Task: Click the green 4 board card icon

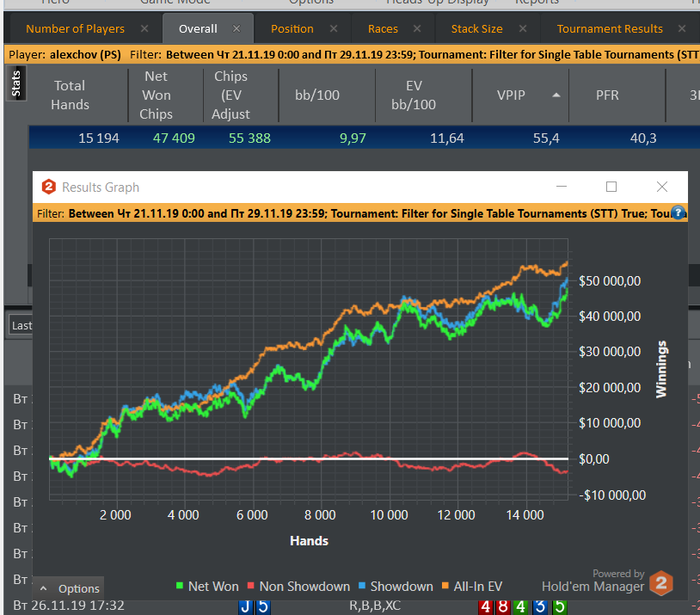Action: pos(521,607)
